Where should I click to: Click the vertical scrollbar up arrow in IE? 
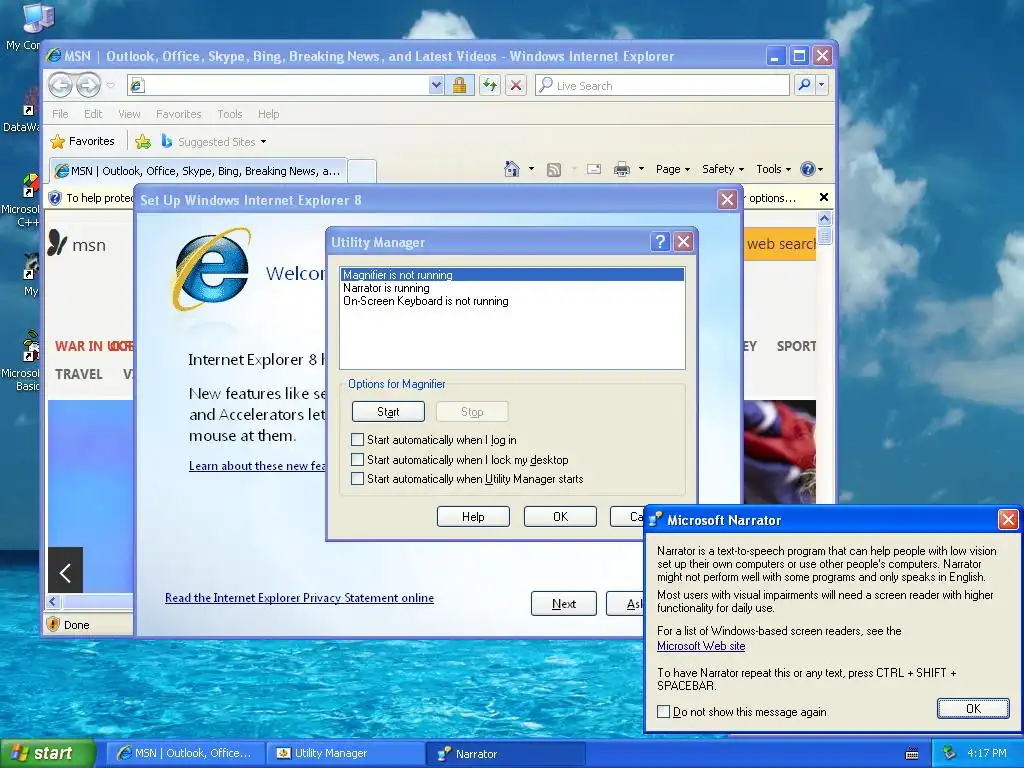pyautogui.click(x=824, y=218)
